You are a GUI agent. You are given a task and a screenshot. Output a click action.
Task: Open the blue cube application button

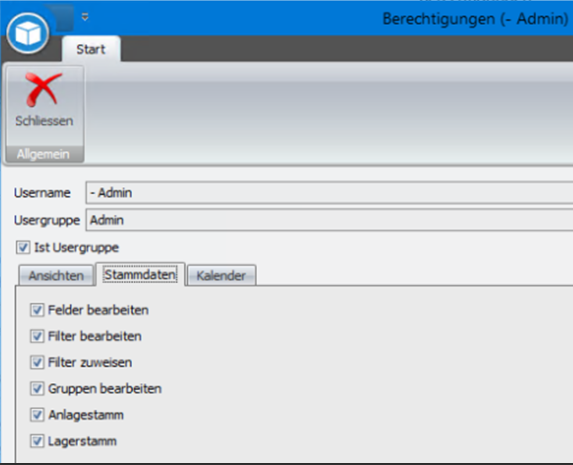pos(28,33)
